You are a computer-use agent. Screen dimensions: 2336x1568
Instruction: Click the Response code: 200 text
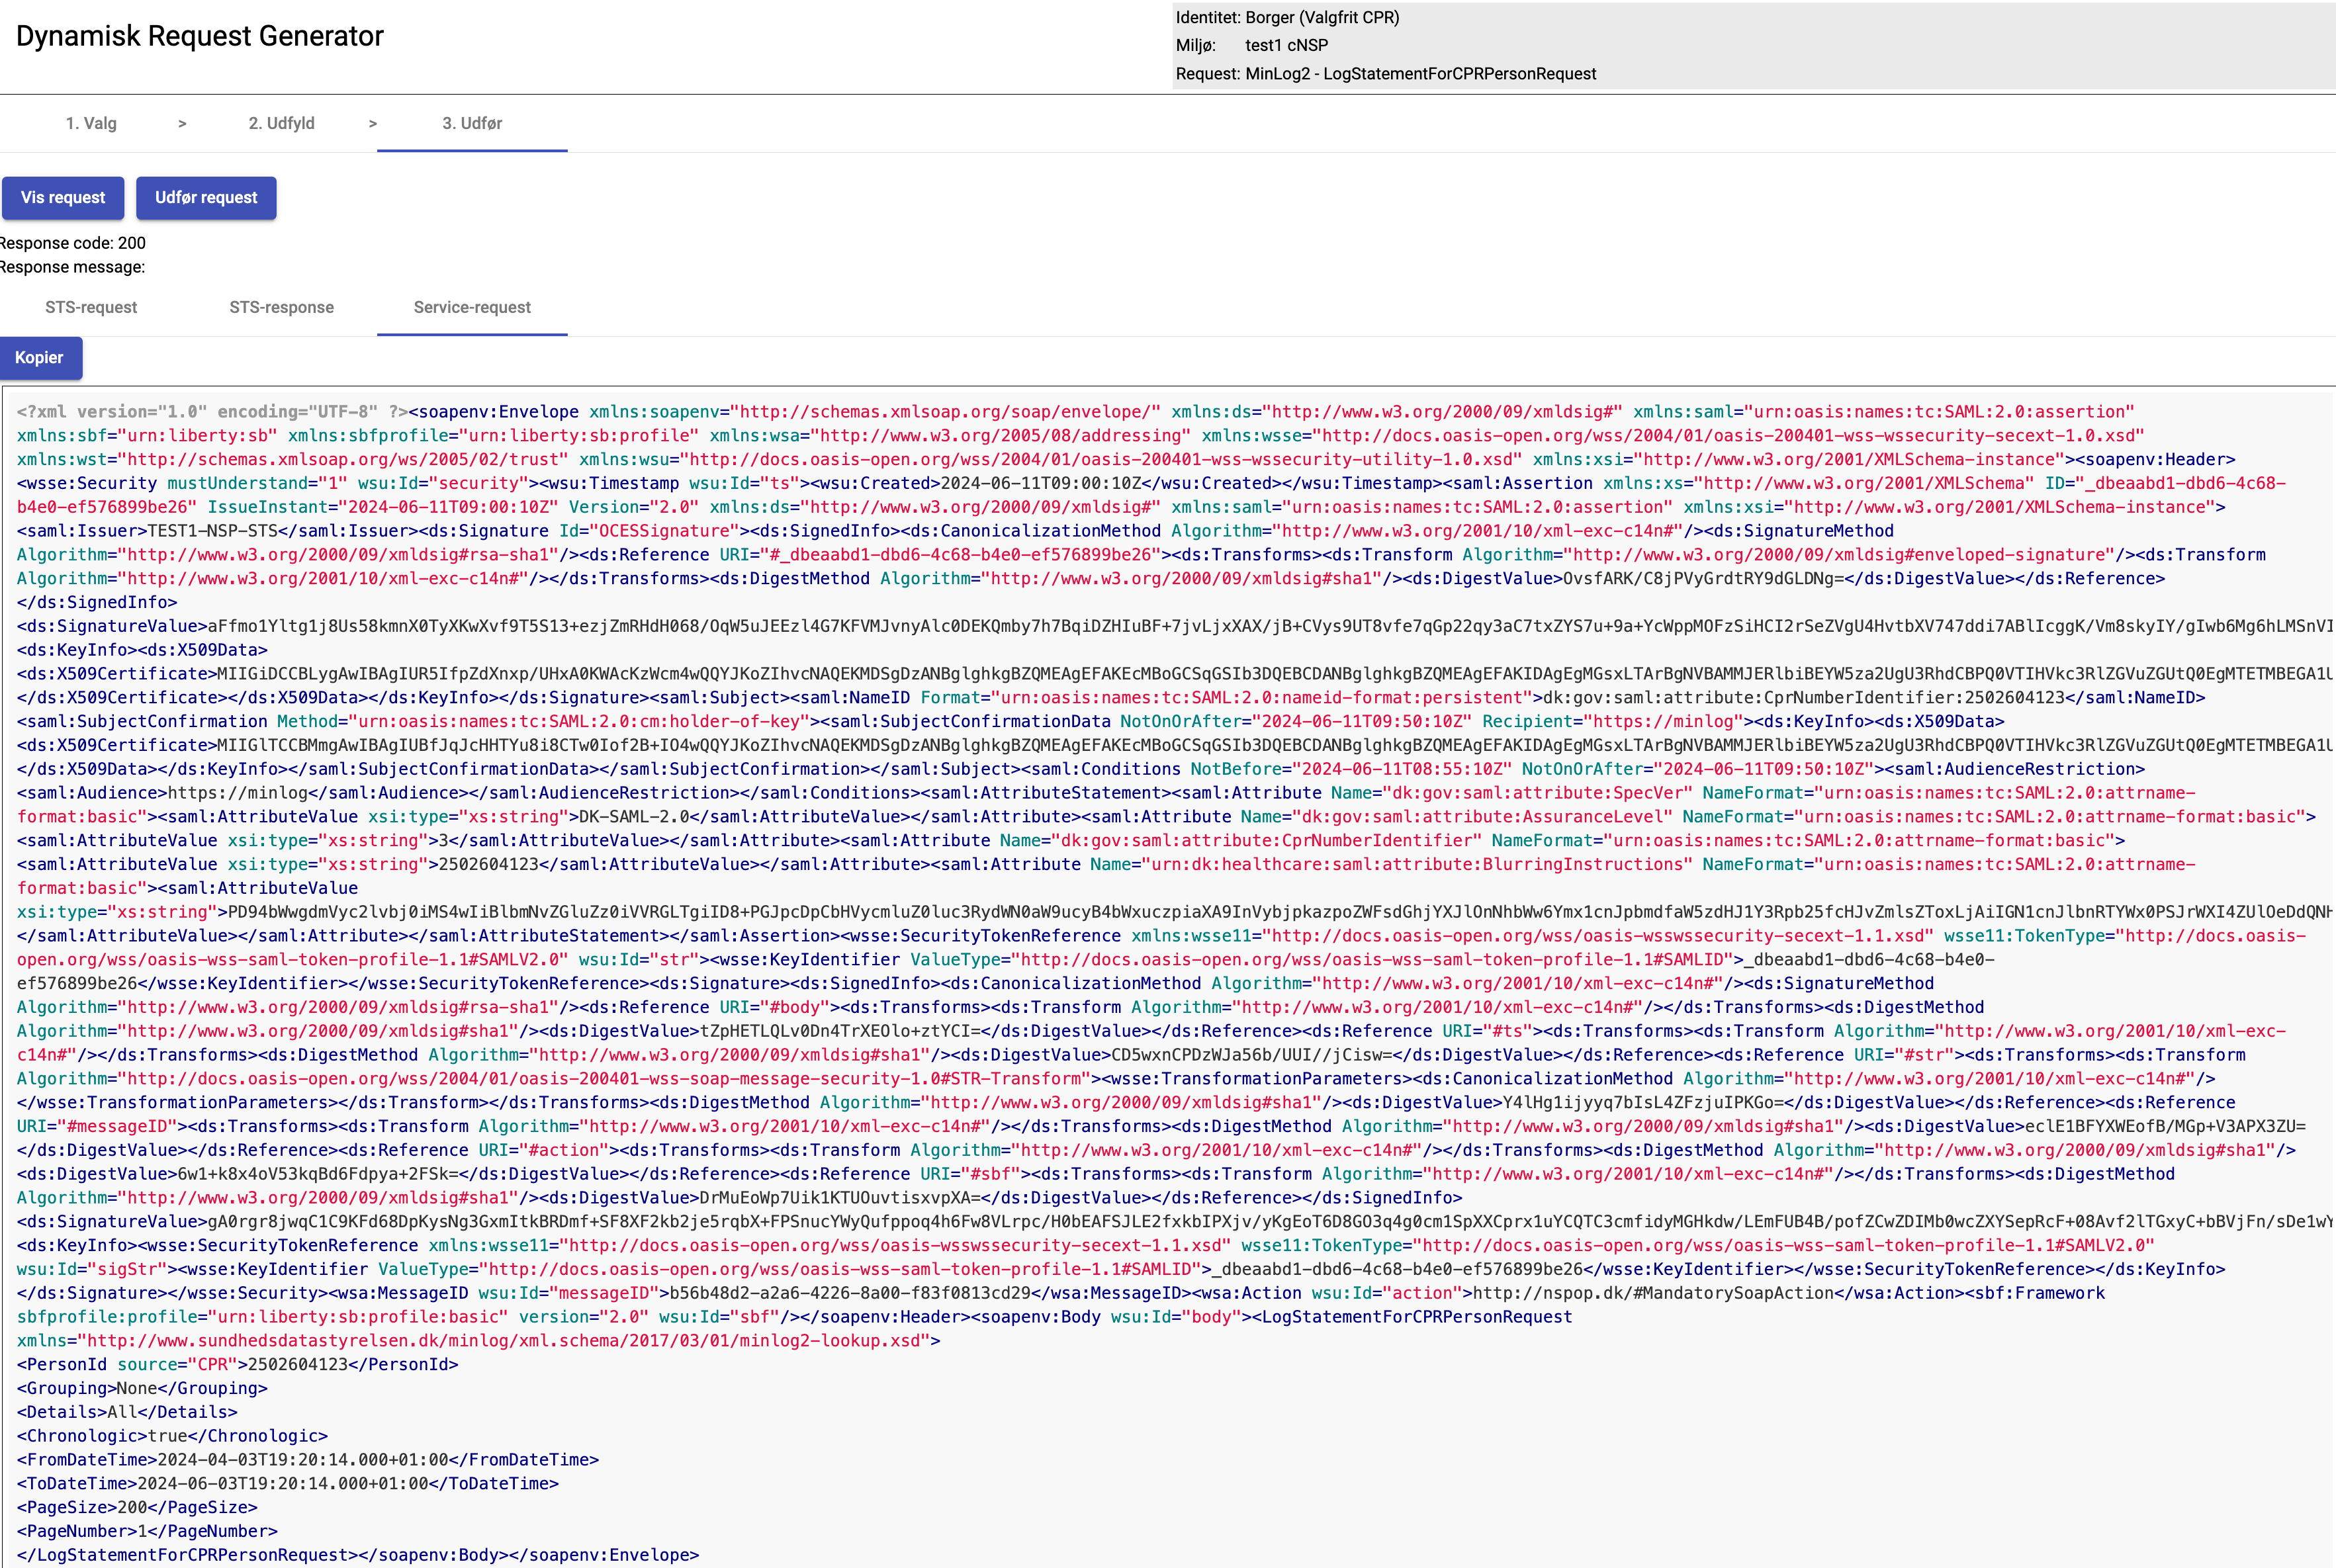point(73,243)
